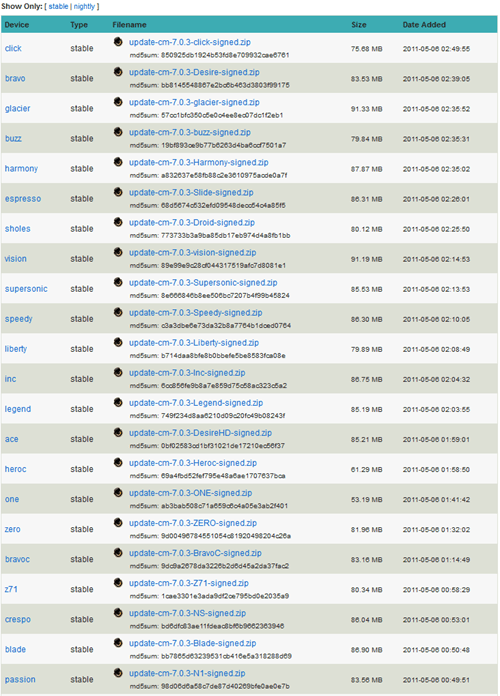Open the buzz device link
This screenshot has height=696, width=500.
[13, 138]
